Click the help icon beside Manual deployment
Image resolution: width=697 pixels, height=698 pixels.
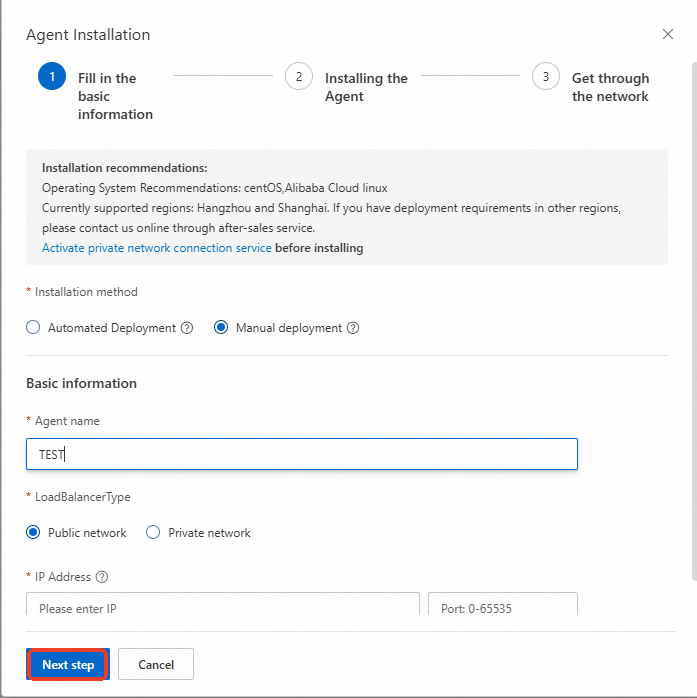[x=353, y=328]
